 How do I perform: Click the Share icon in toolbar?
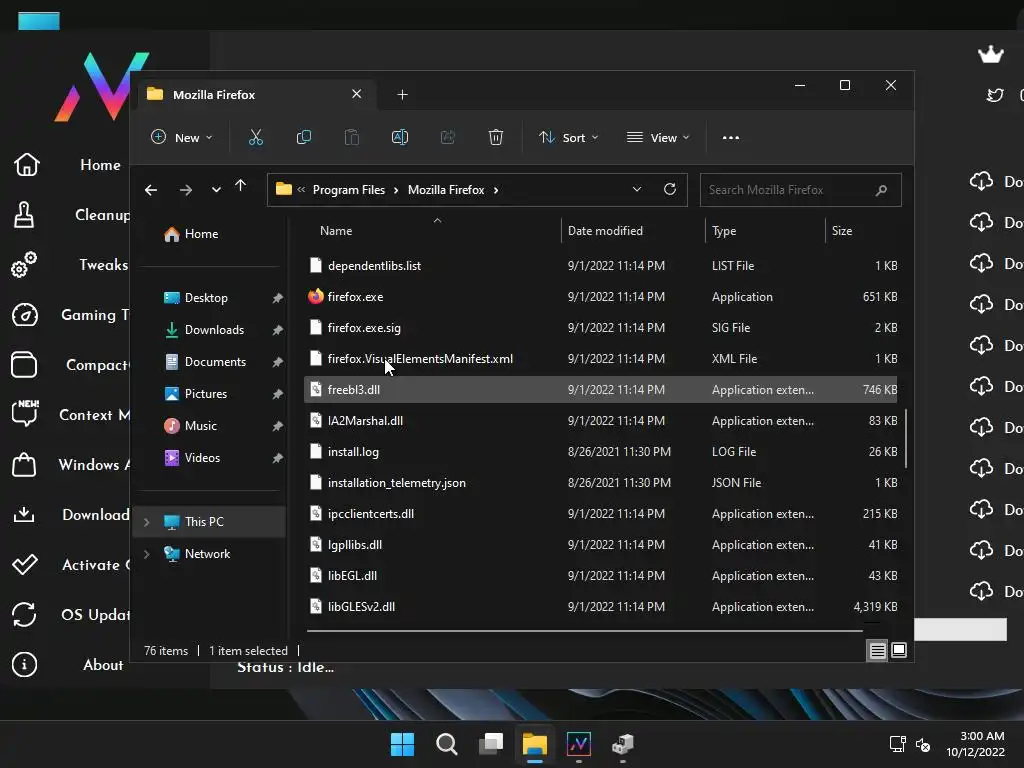448,138
